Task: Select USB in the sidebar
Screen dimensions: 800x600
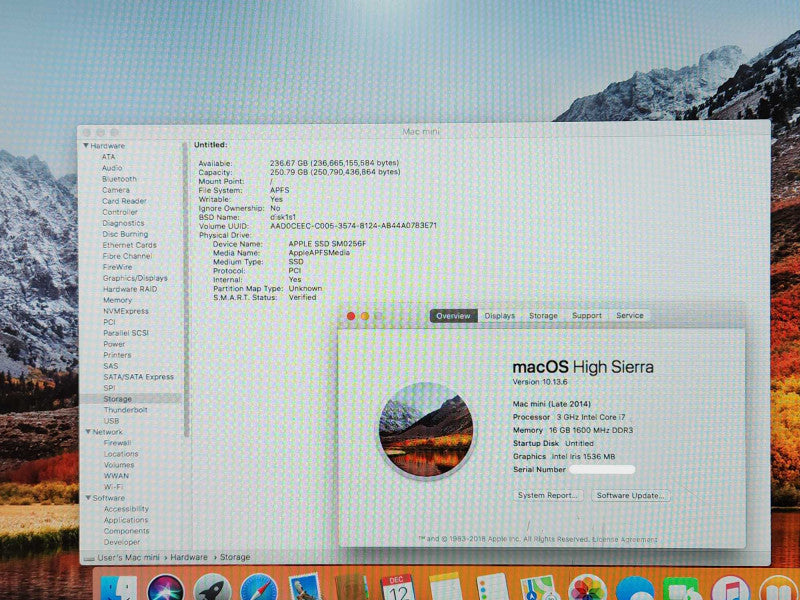Action: [x=112, y=421]
